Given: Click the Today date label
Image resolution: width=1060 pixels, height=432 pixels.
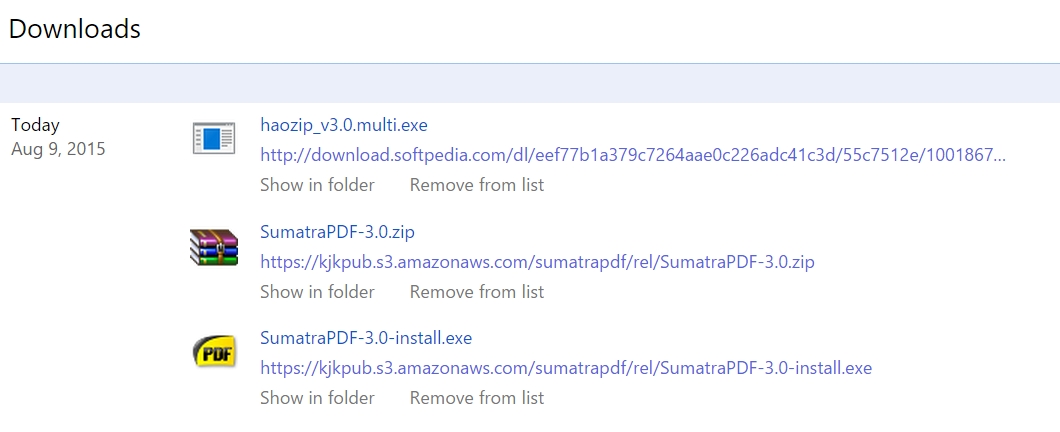Looking at the screenshot, I should [x=35, y=125].
